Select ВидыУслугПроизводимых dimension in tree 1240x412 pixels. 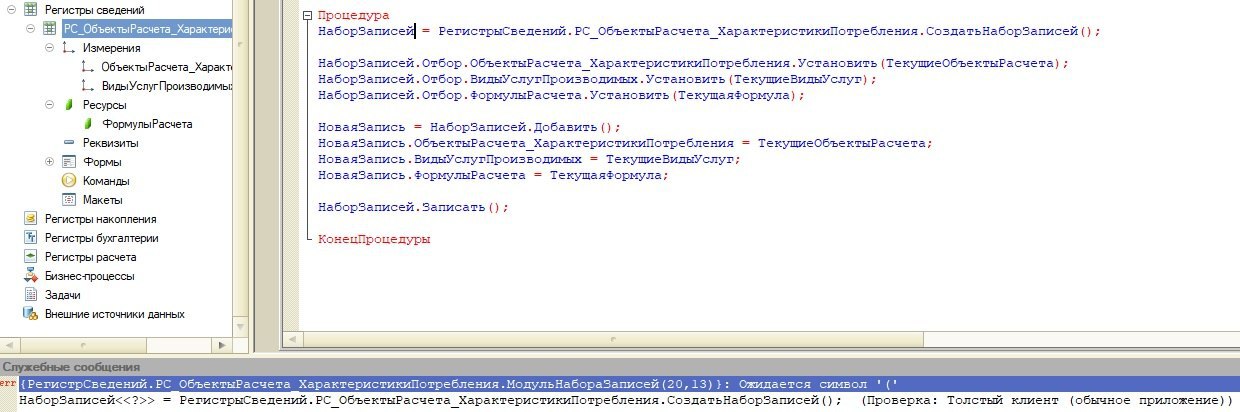166,86
